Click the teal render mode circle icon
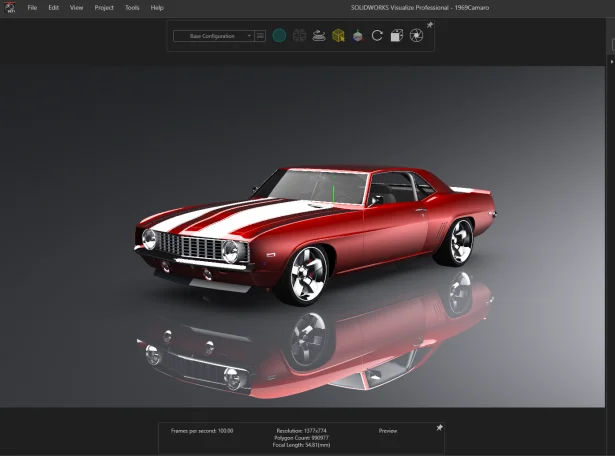The image size is (615, 456). point(279,36)
